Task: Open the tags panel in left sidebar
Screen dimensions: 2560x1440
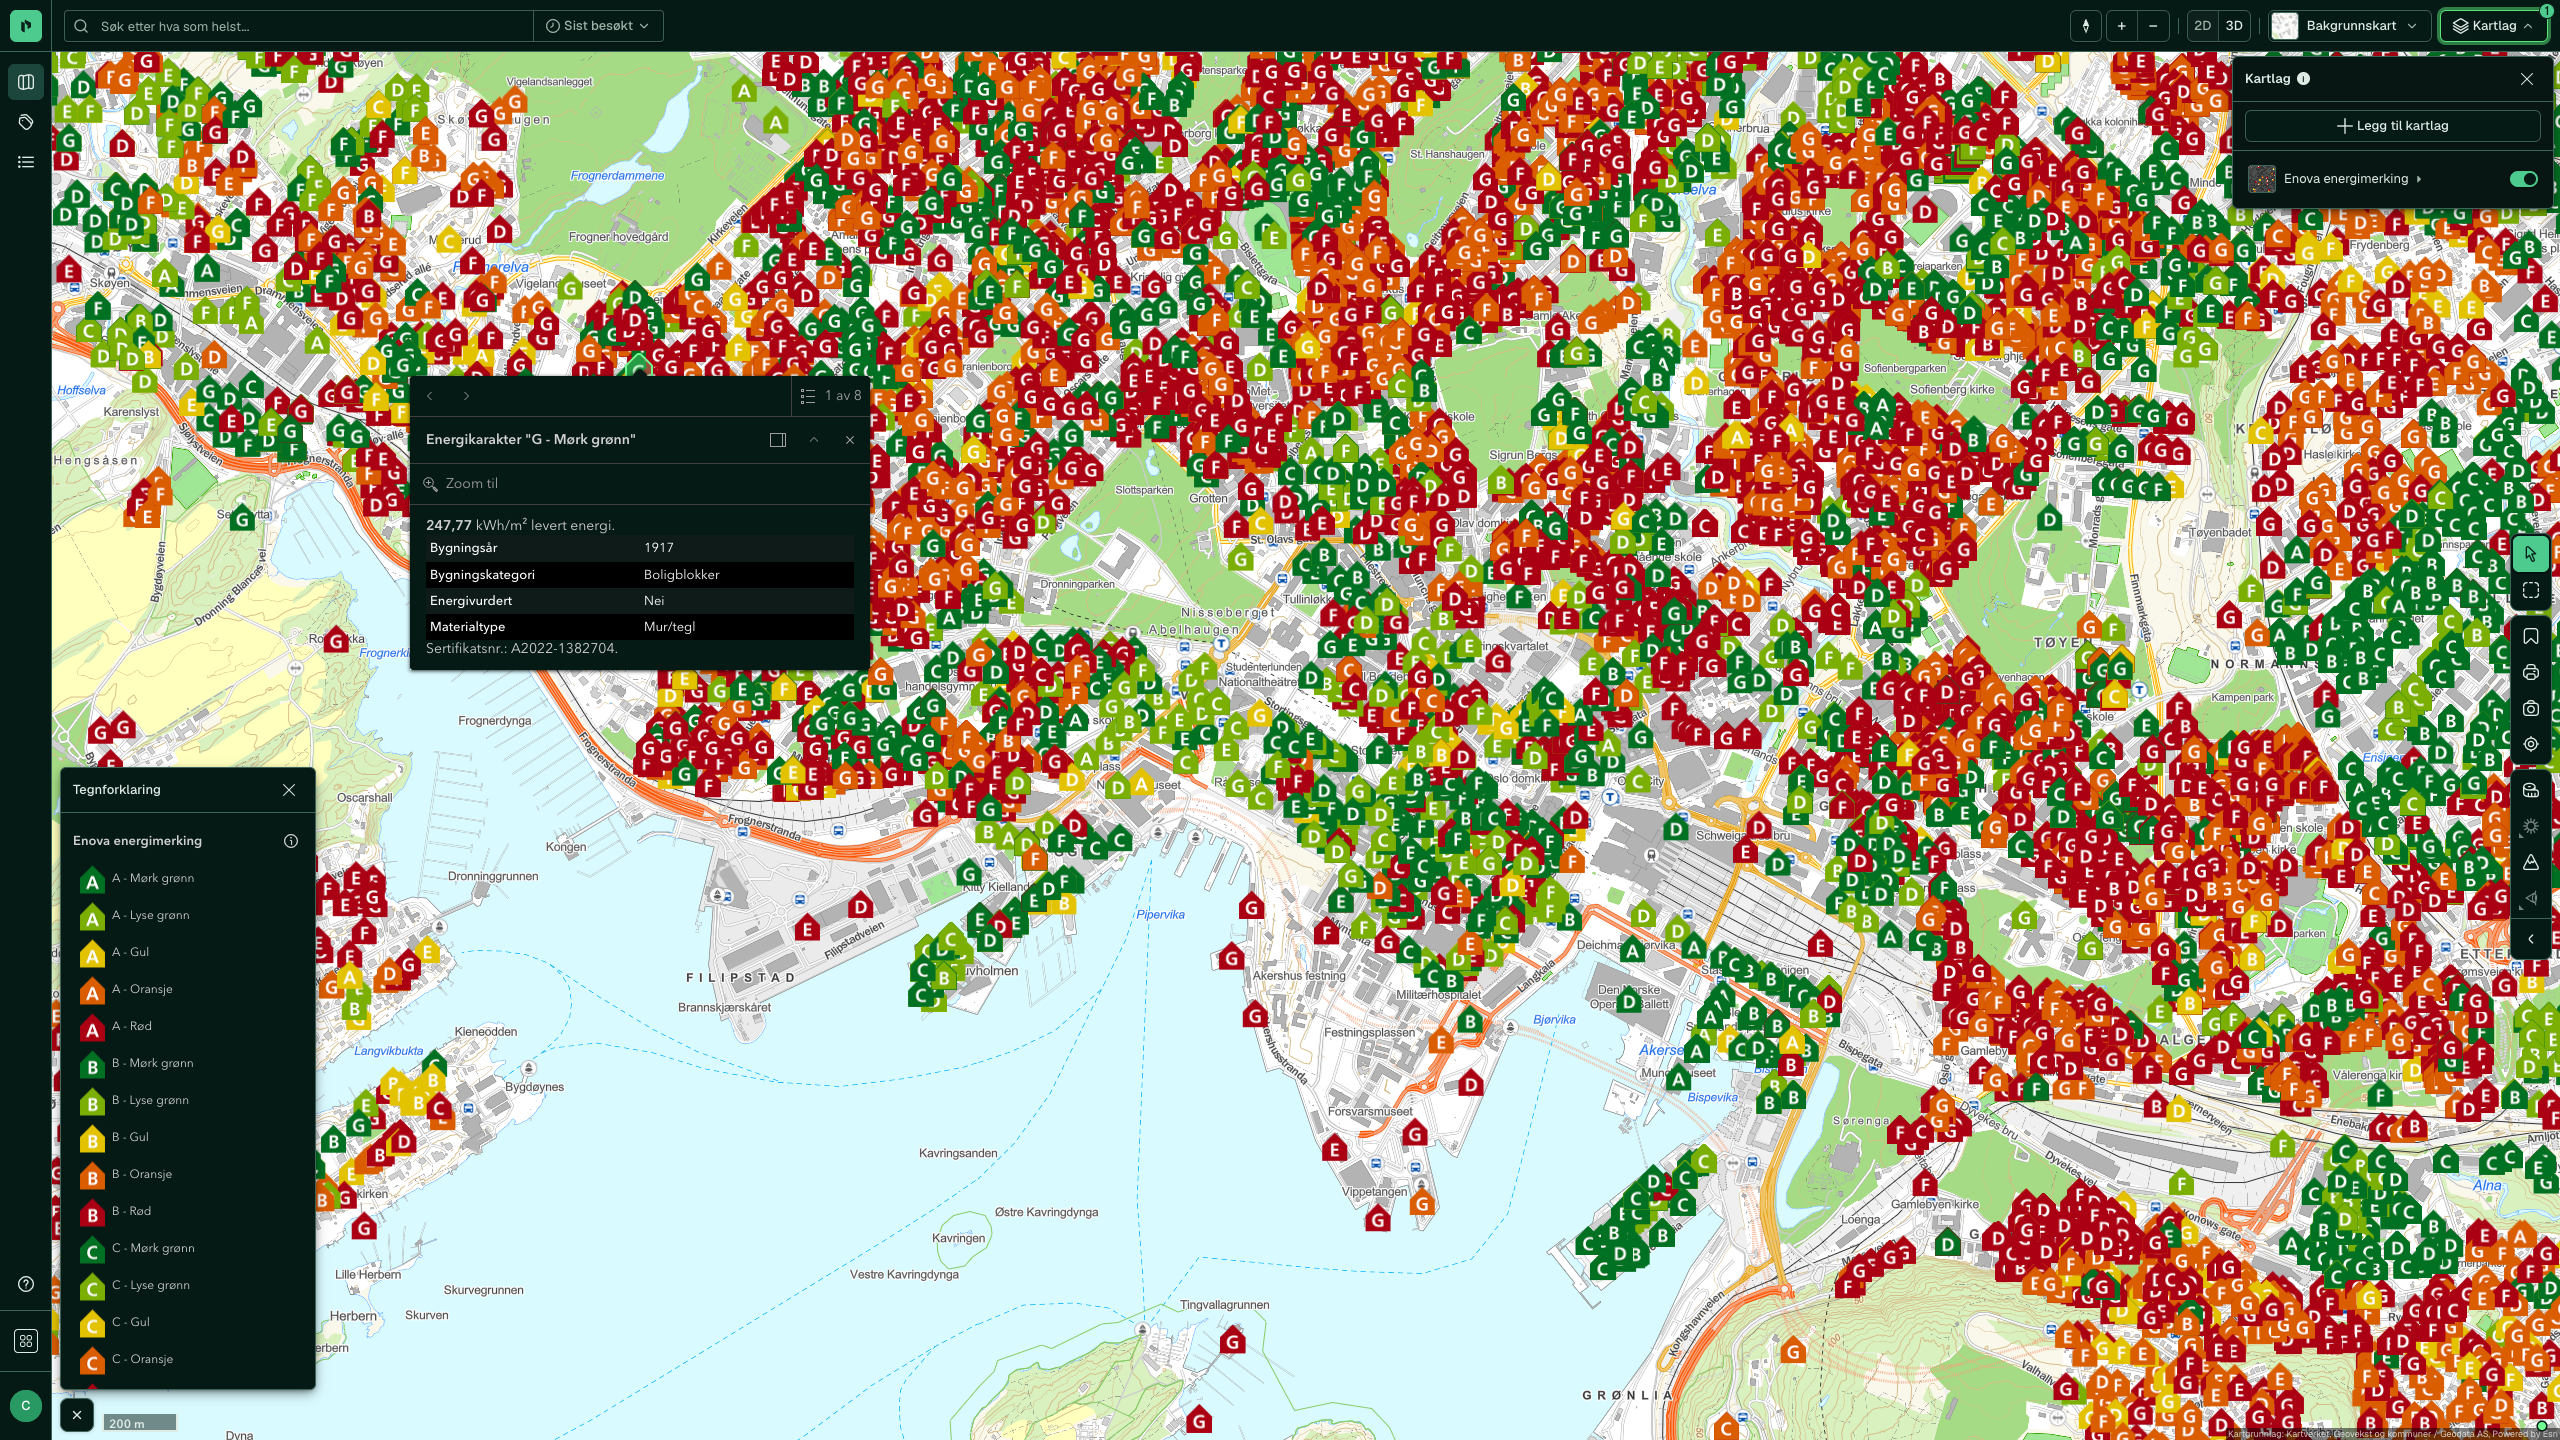Action: [x=26, y=122]
